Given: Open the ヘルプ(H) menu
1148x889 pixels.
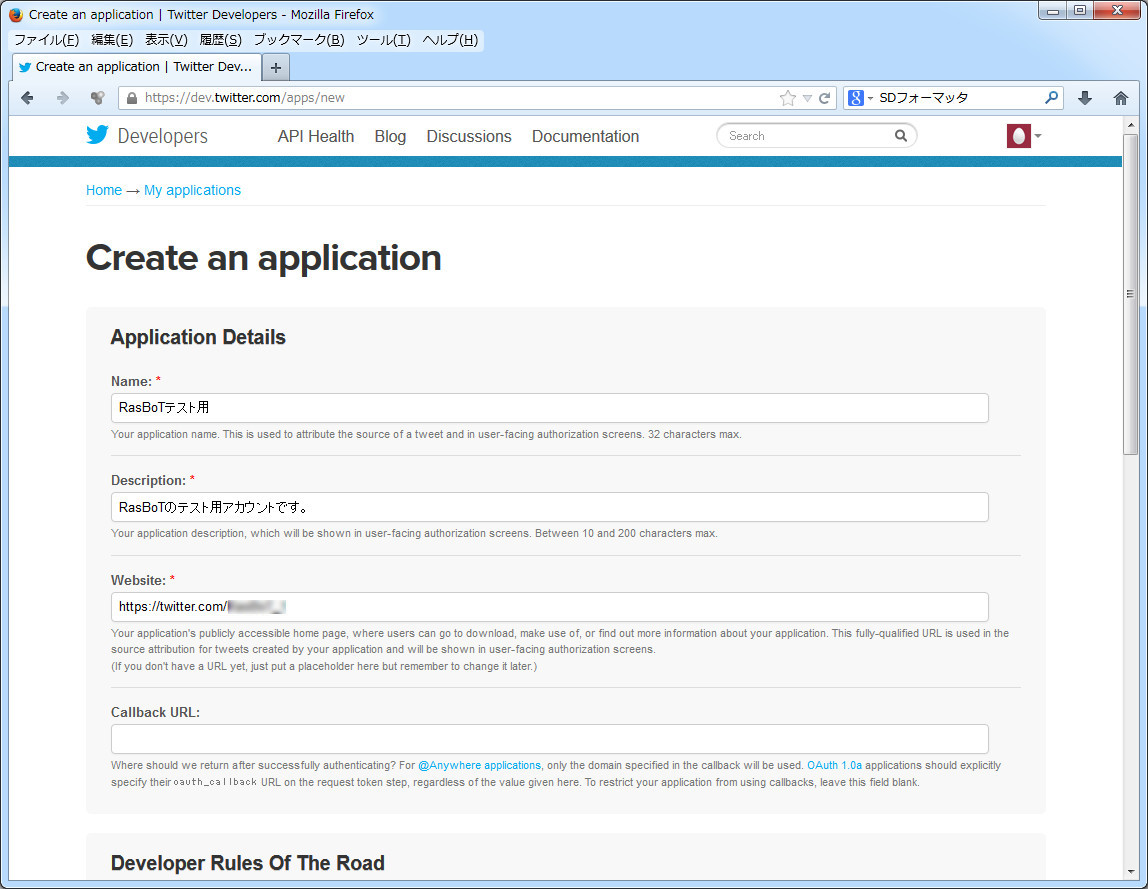Looking at the screenshot, I should coord(450,40).
